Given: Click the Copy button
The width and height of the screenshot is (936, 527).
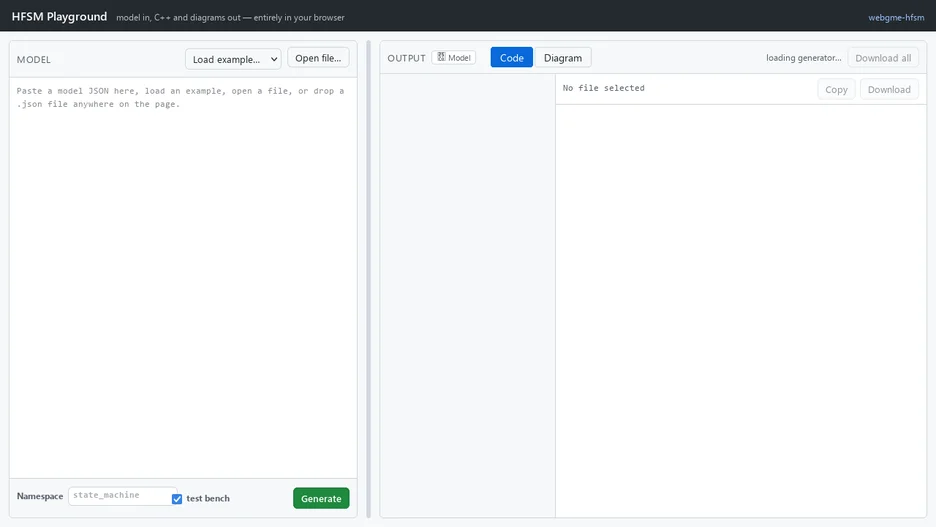Looking at the screenshot, I should click(836, 90).
